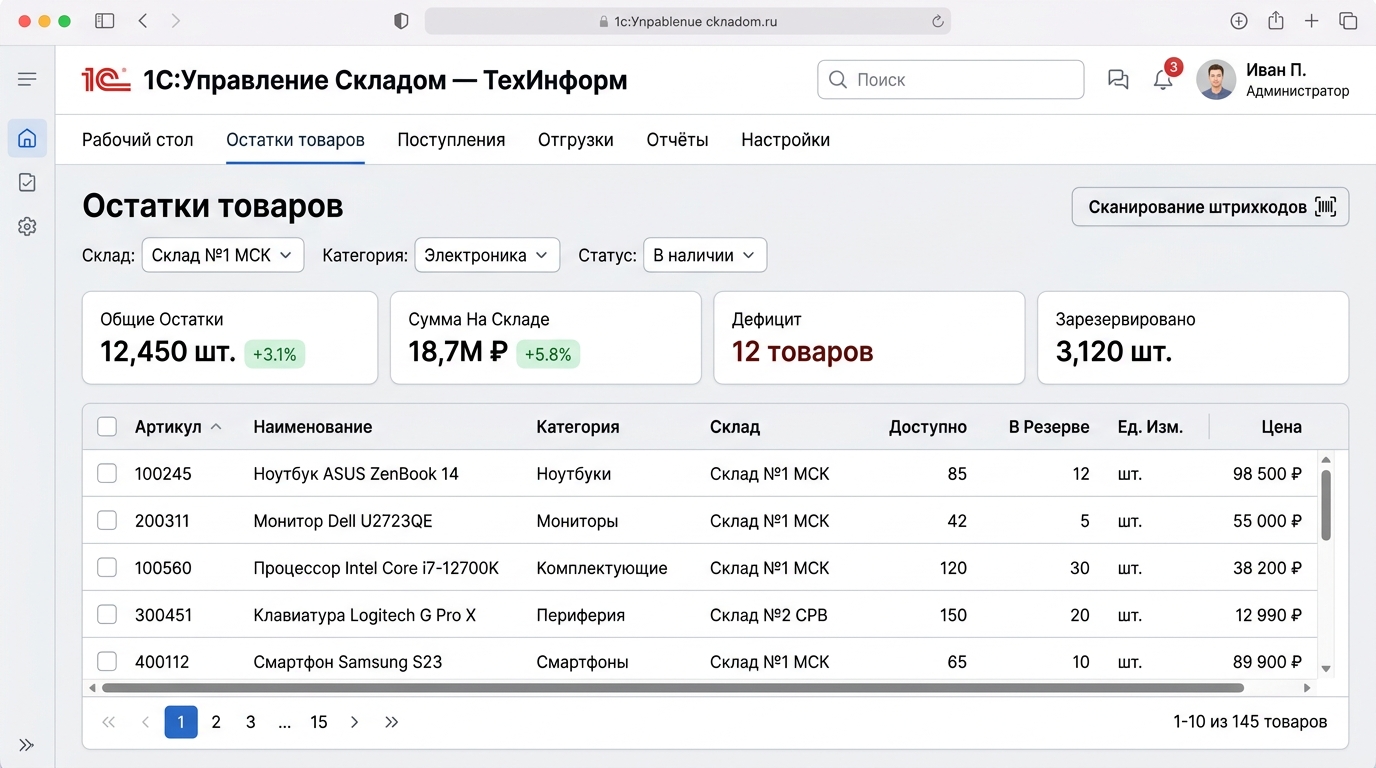
Task: Go to page 2 of results
Action: [x=216, y=722]
